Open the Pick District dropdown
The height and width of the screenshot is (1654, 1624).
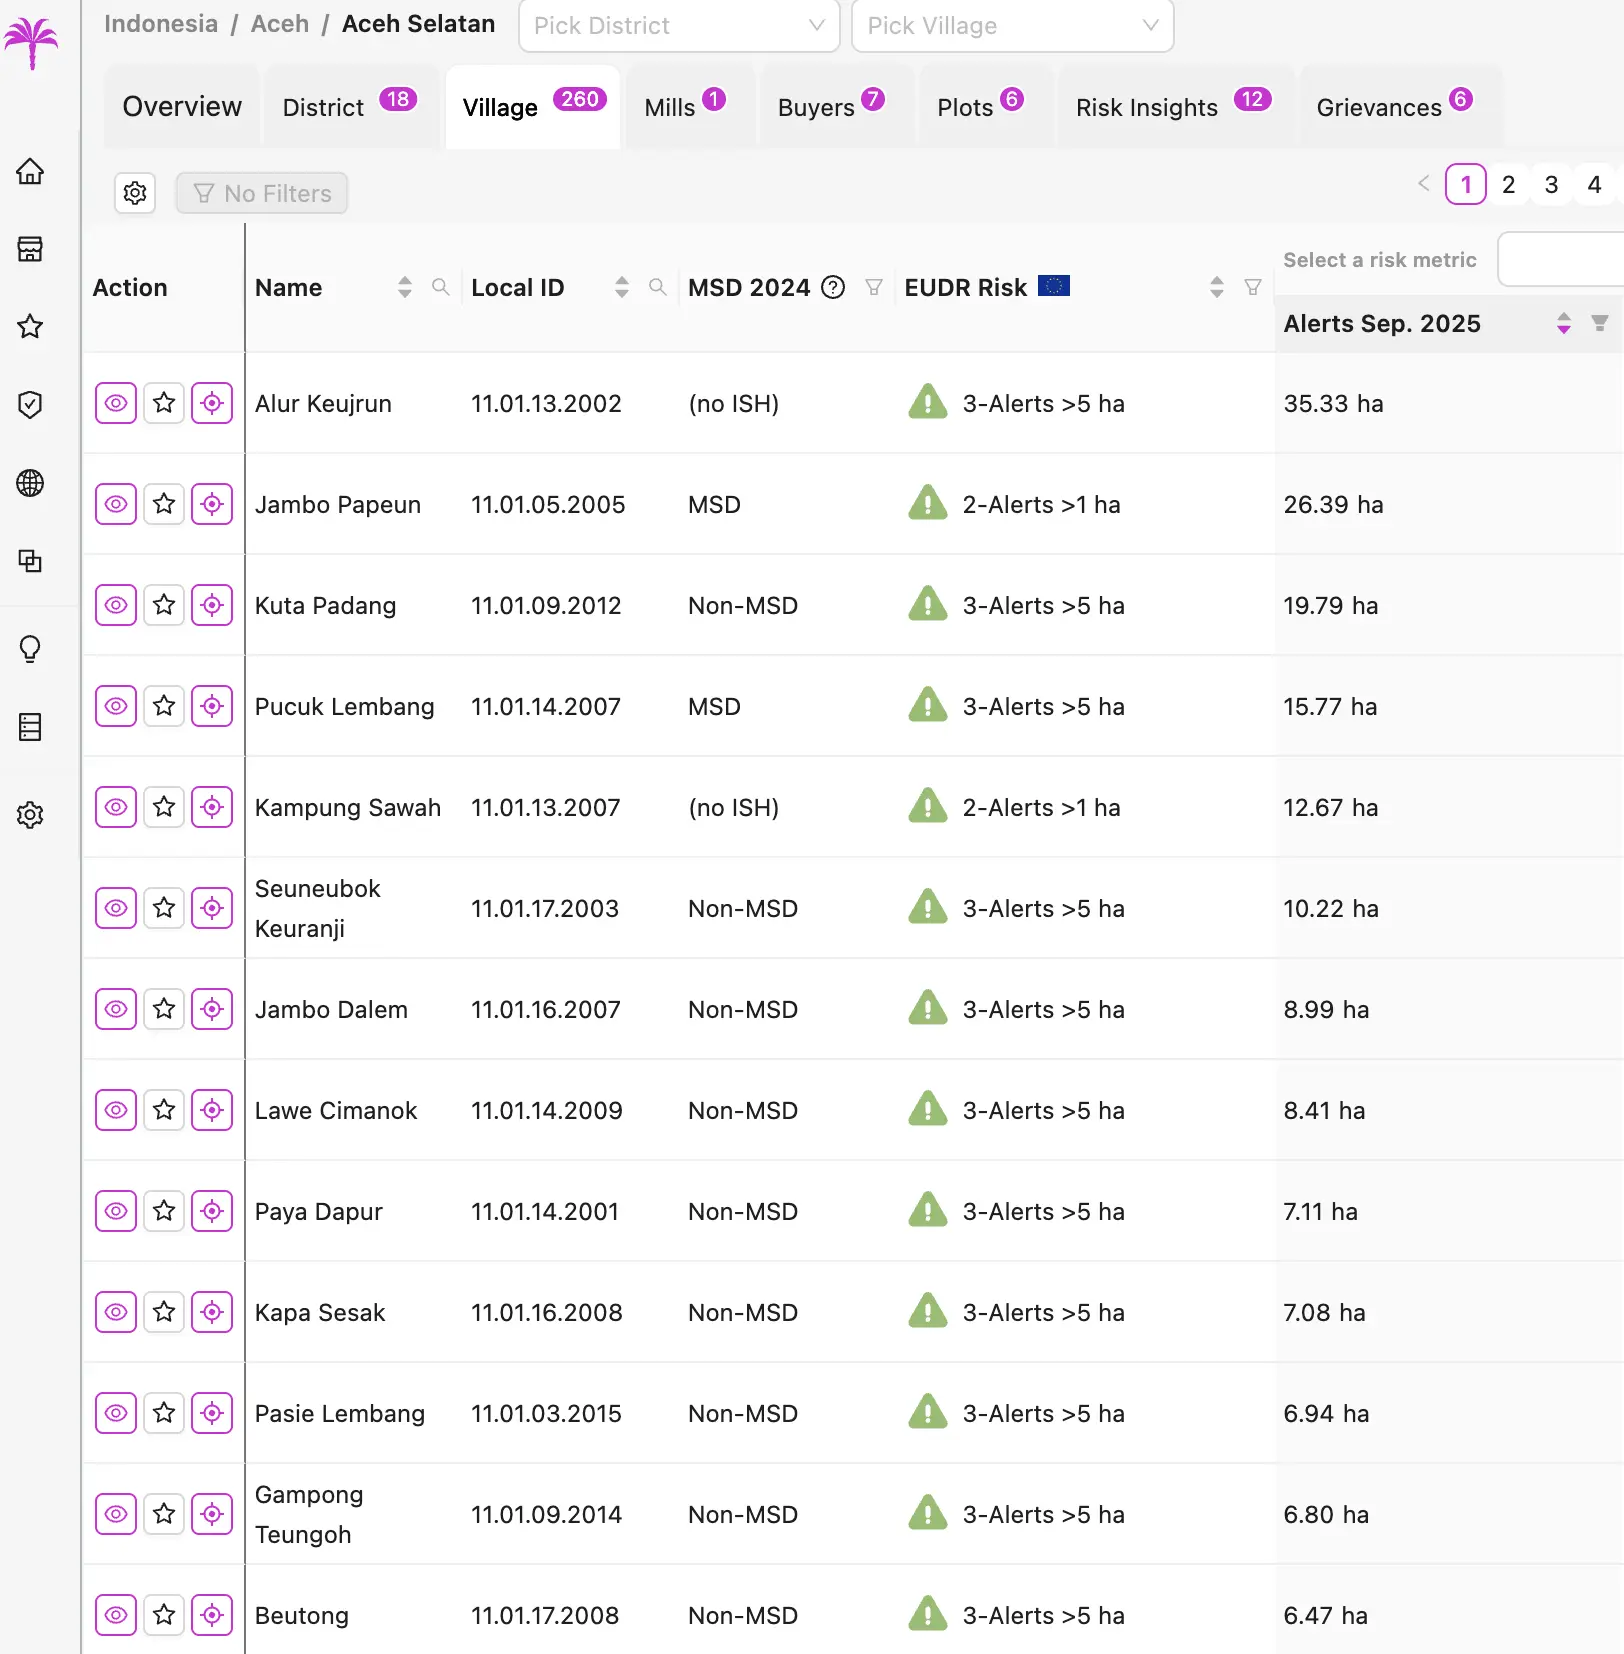coord(678,26)
